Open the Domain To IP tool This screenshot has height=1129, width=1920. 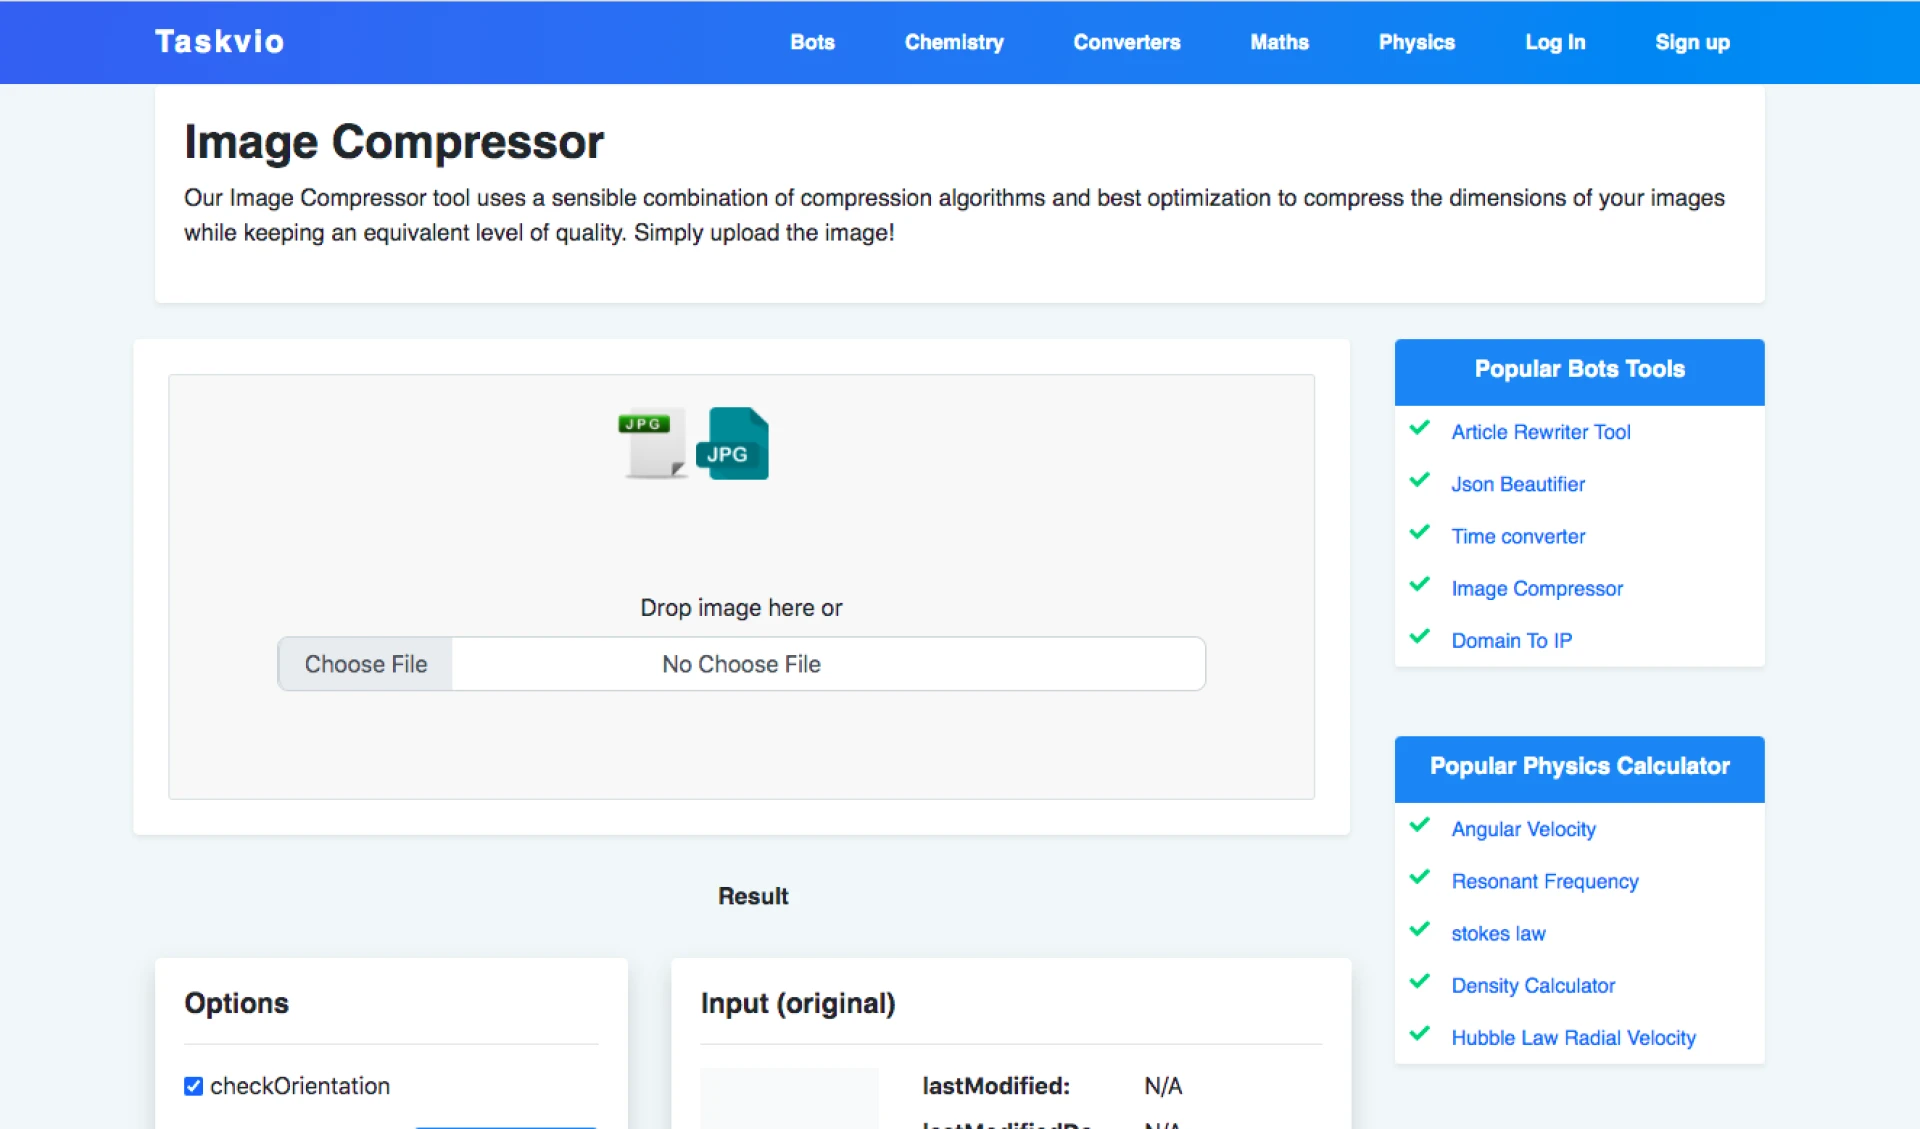tap(1512, 640)
